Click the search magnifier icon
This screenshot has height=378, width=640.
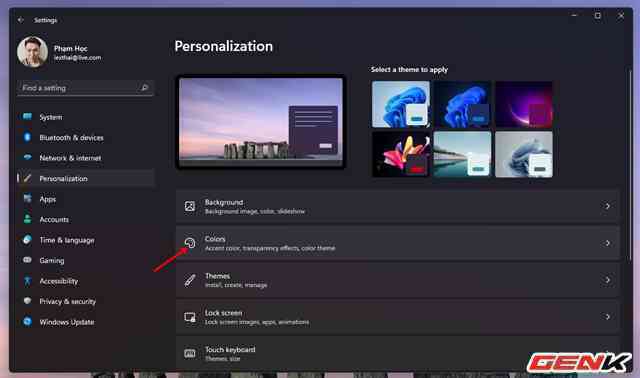click(144, 87)
